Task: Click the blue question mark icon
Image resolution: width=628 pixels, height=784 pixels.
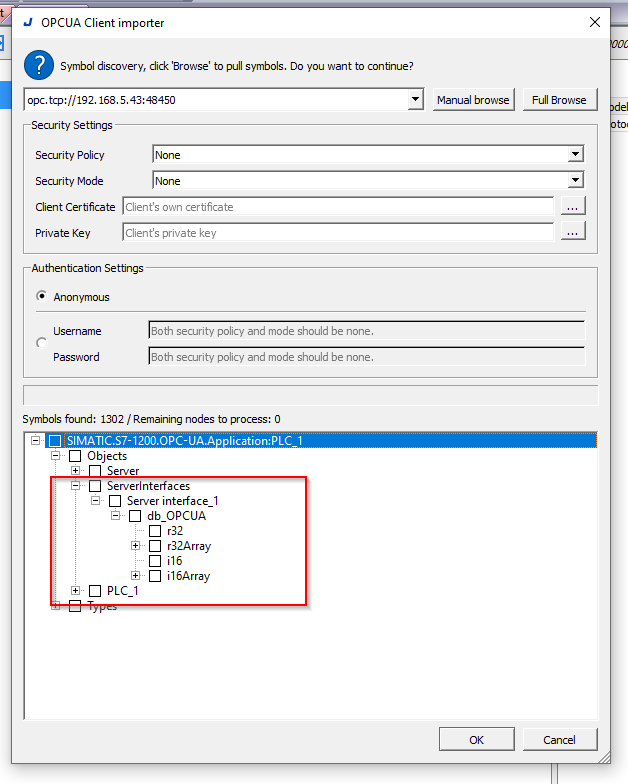Action: (38, 66)
